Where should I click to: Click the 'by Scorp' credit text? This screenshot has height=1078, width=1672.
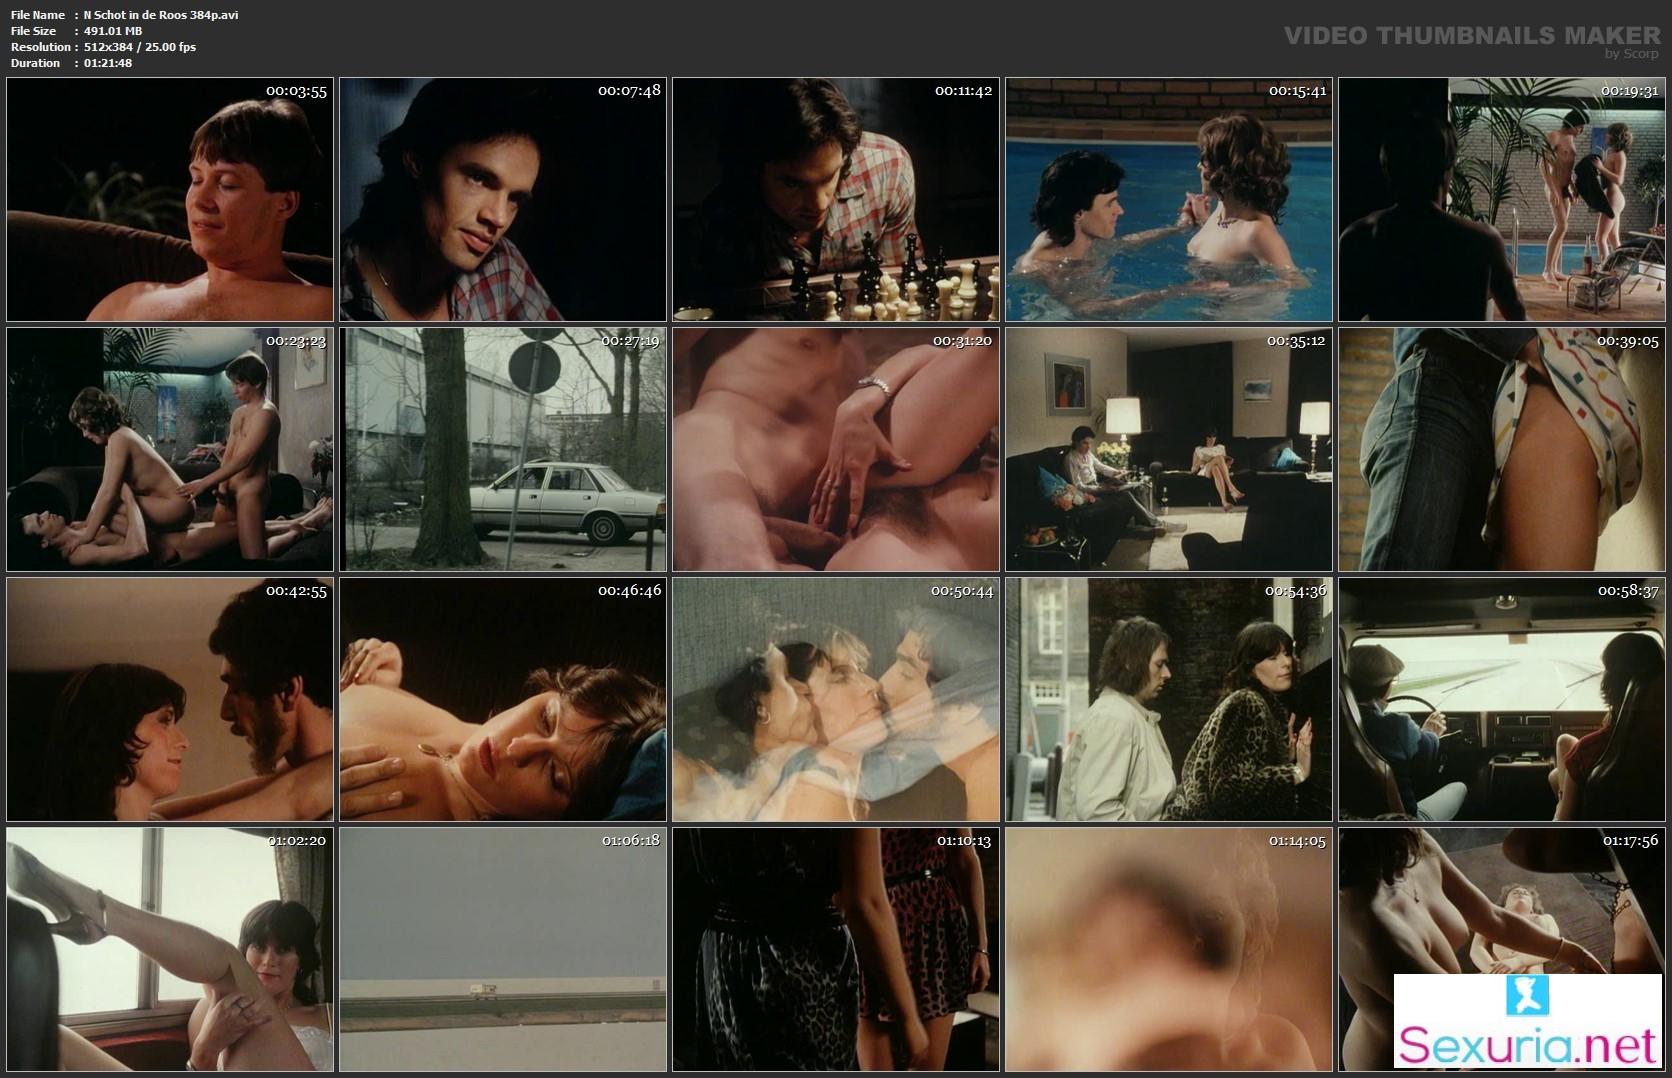pyautogui.click(x=1631, y=54)
